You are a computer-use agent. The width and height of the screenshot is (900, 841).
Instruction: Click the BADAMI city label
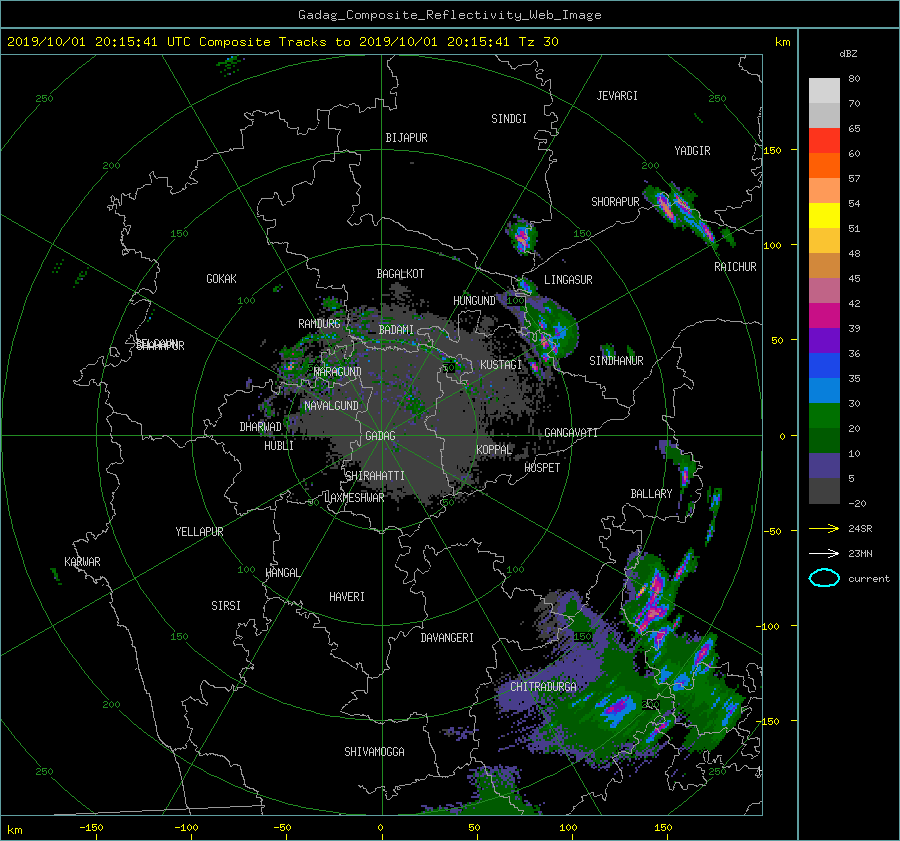click(x=396, y=330)
